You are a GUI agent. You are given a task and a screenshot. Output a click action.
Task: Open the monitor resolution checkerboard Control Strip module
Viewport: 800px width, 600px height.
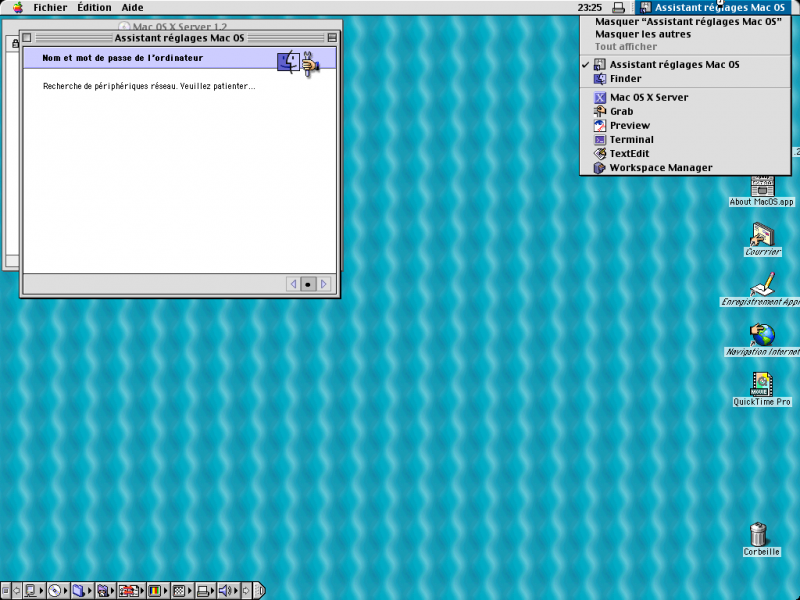183,591
